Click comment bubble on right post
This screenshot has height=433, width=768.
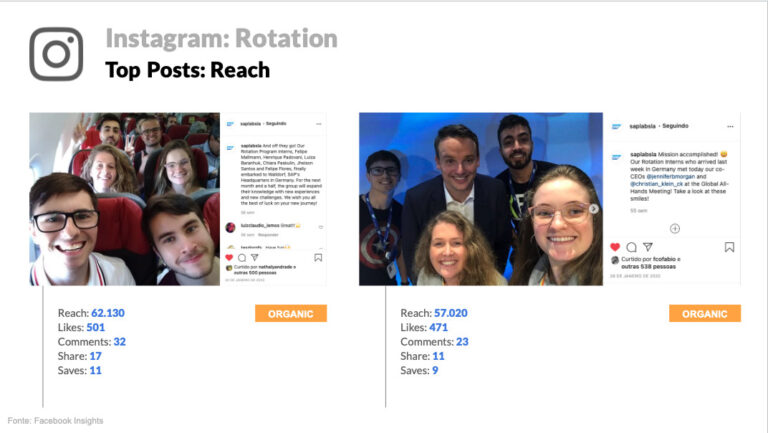[631, 247]
